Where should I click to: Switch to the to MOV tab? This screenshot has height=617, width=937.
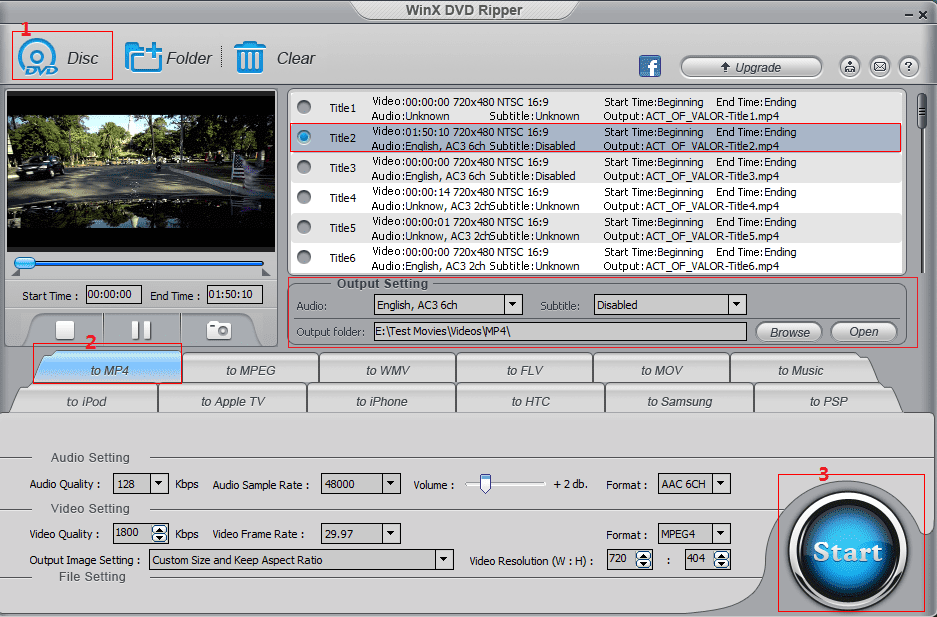(x=662, y=370)
